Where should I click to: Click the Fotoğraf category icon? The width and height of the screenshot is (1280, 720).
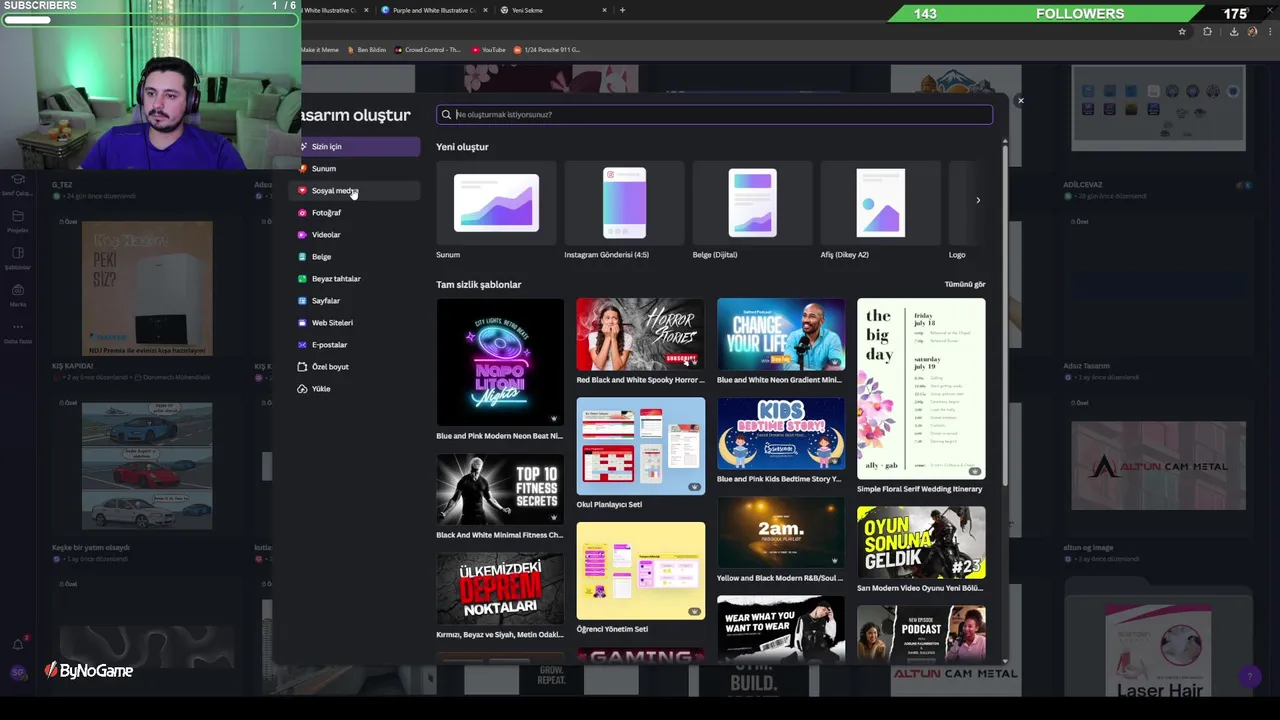pyautogui.click(x=302, y=213)
